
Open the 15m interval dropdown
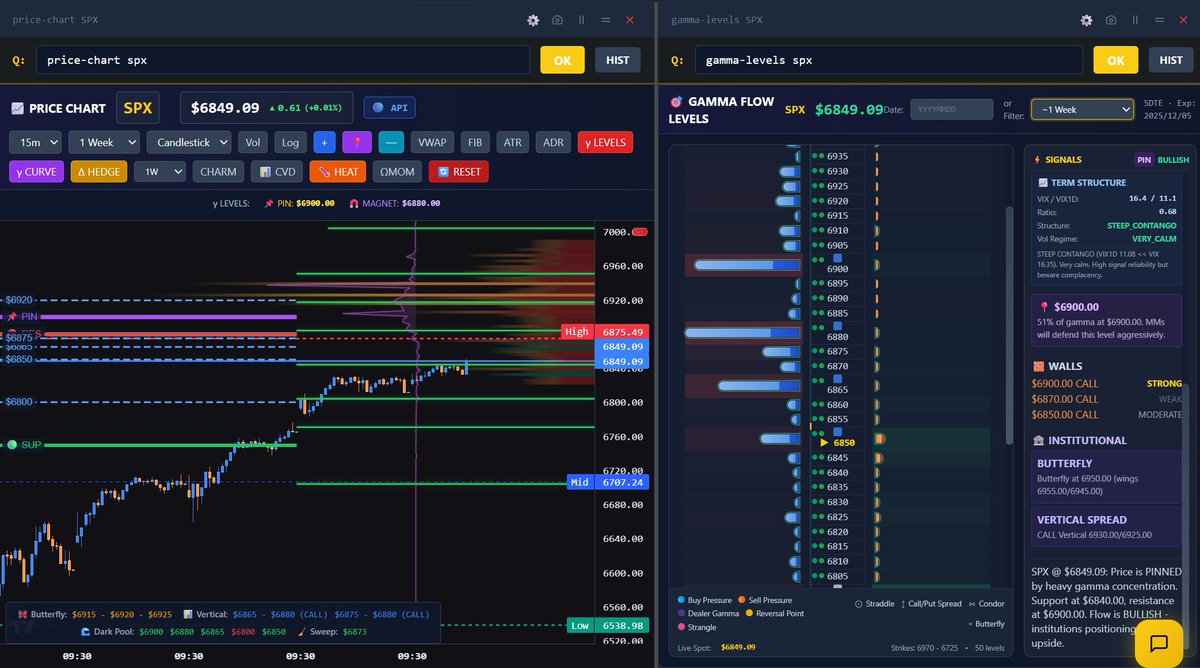coord(35,143)
